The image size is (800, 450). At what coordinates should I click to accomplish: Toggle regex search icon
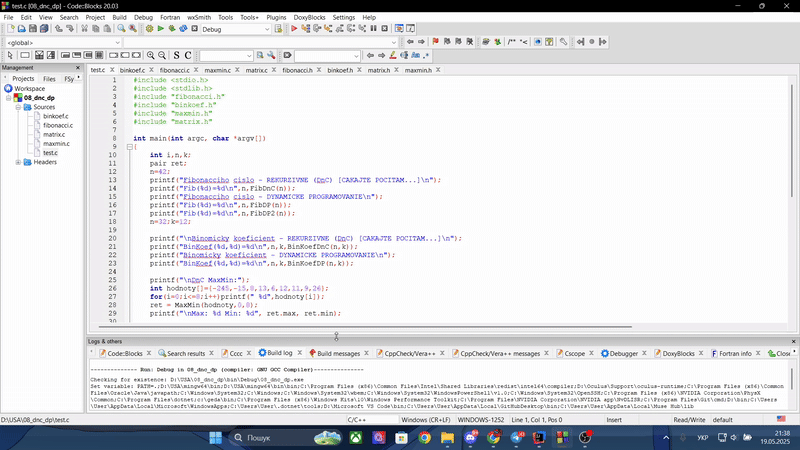point(427,55)
